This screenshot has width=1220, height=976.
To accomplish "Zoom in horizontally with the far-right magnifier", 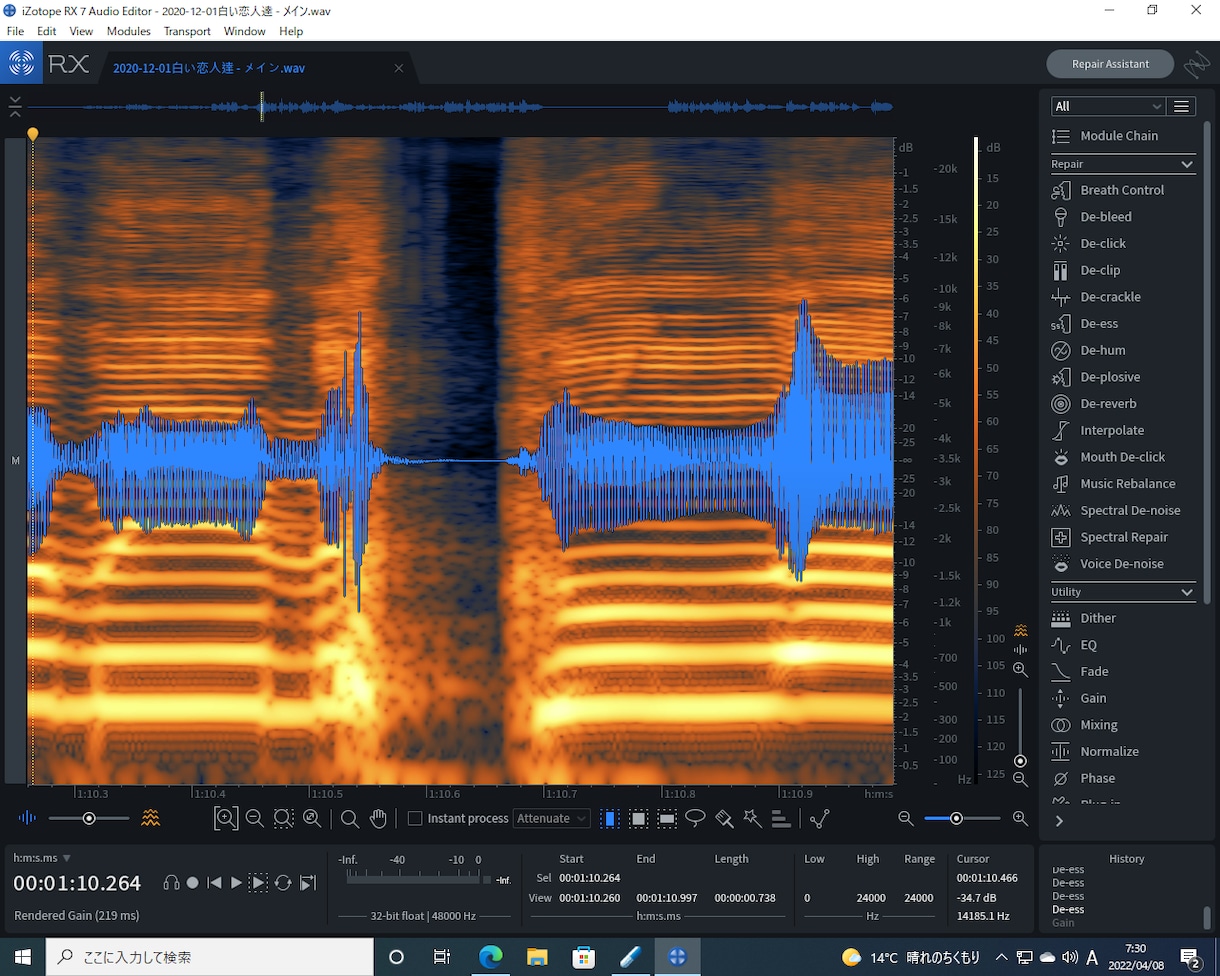I will point(1020,818).
